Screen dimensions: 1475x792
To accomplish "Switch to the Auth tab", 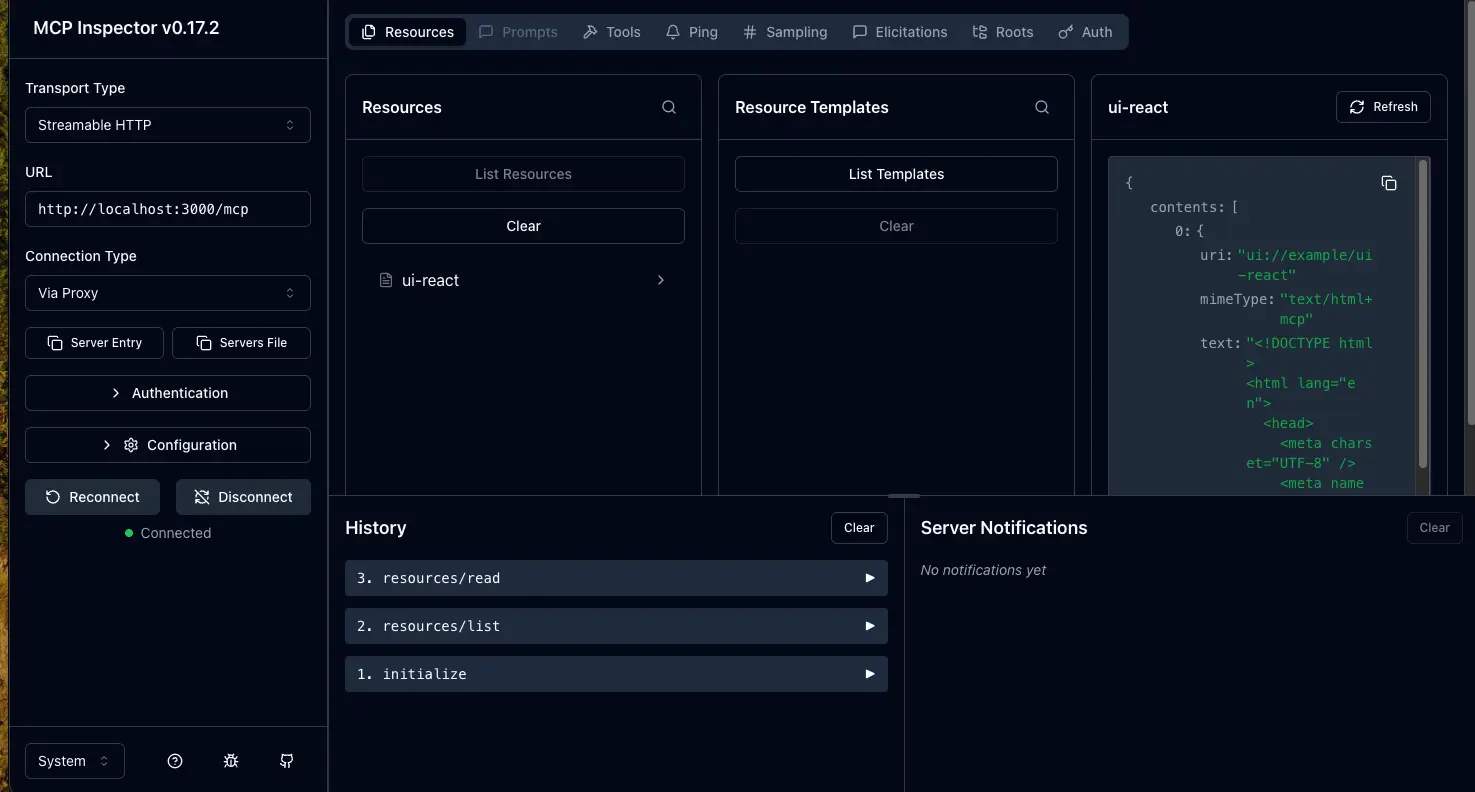I will pyautogui.click(x=1086, y=32).
